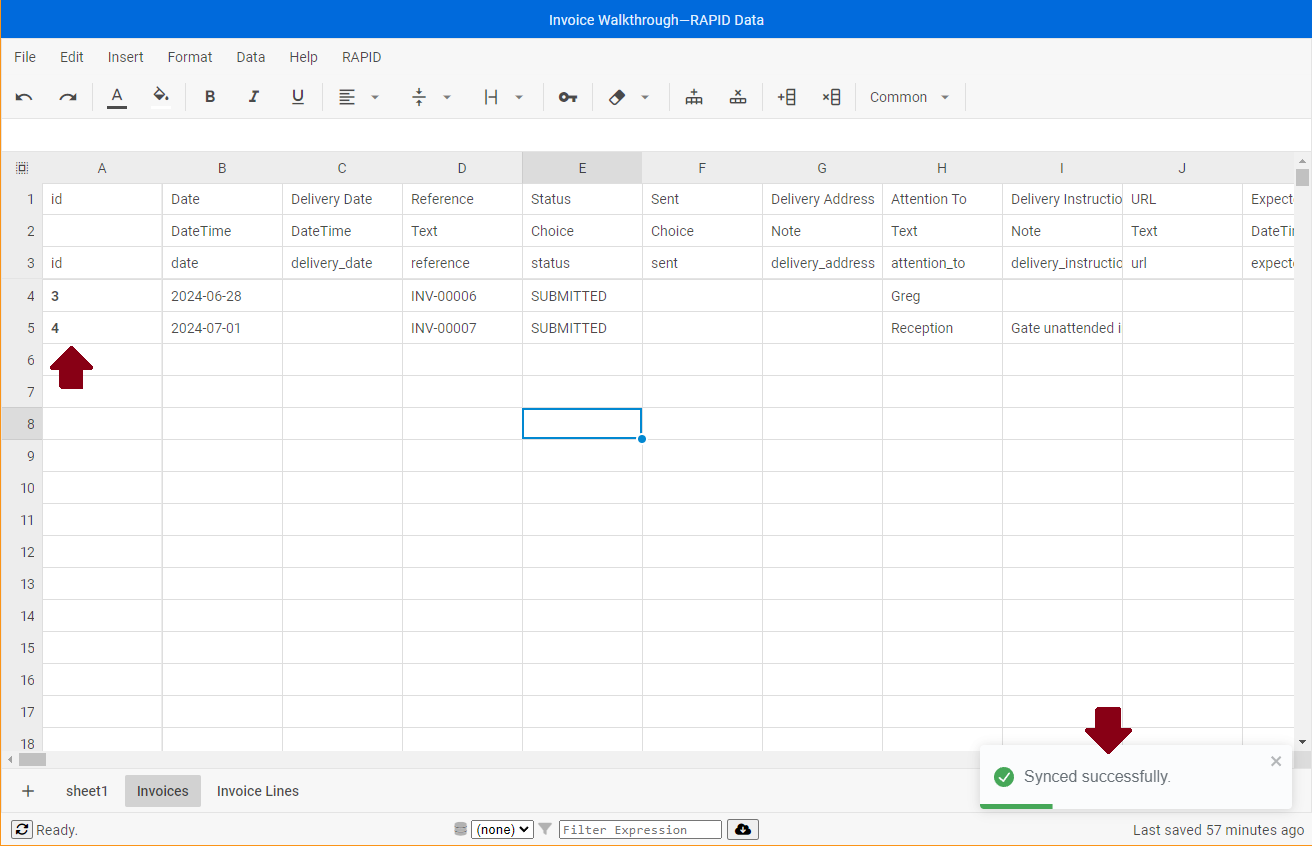1312x846 pixels.
Task: Click the formula bar input
Action: click(x=656, y=134)
